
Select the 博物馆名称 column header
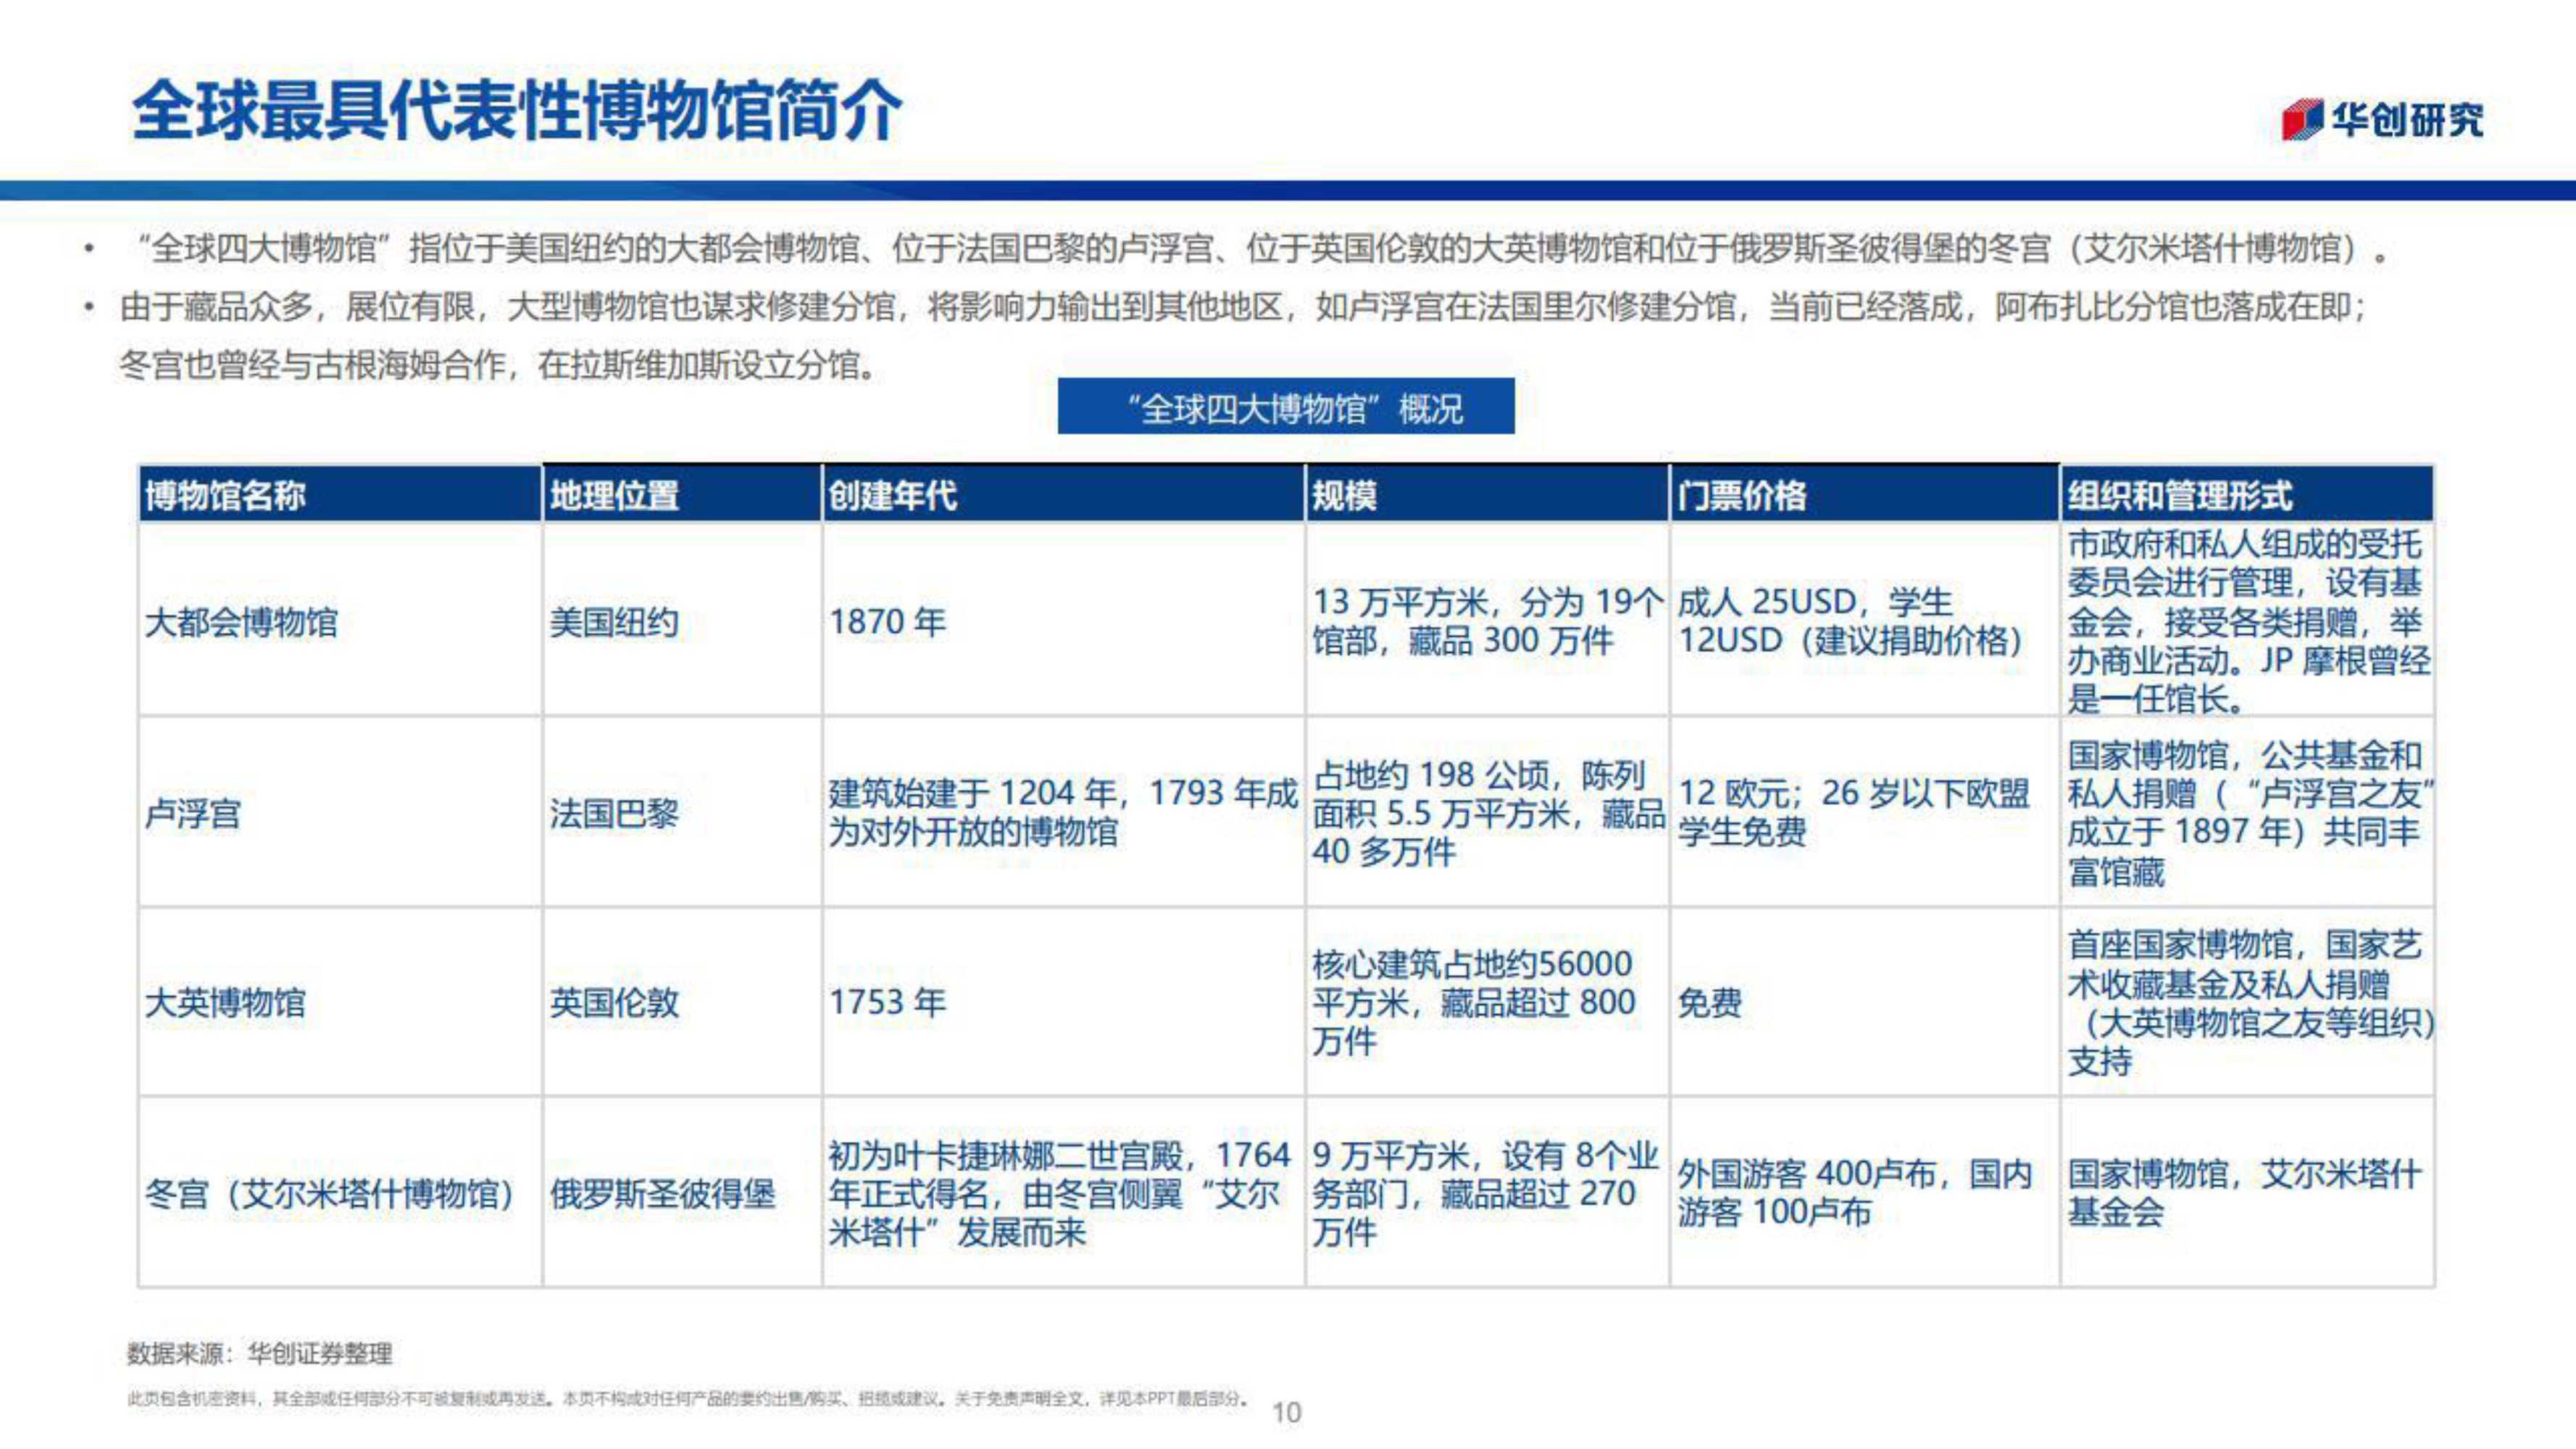(340, 494)
